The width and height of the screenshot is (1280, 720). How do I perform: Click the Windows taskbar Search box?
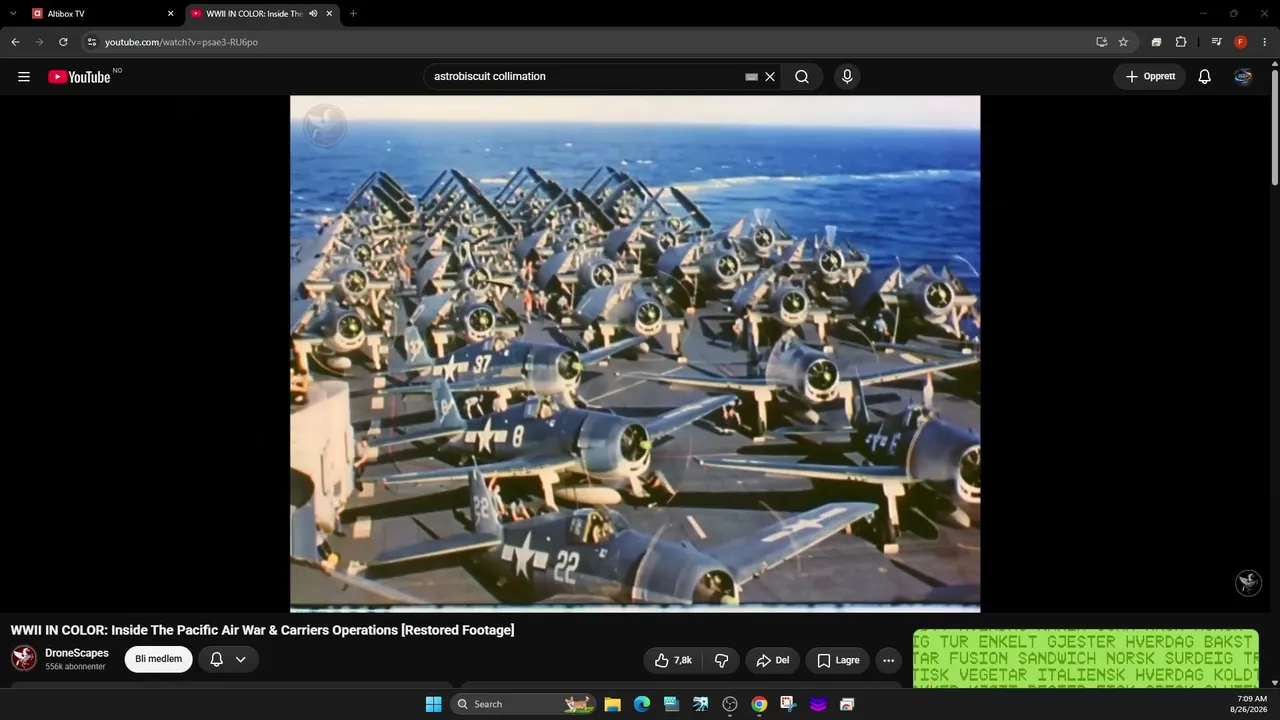point(524,704)
